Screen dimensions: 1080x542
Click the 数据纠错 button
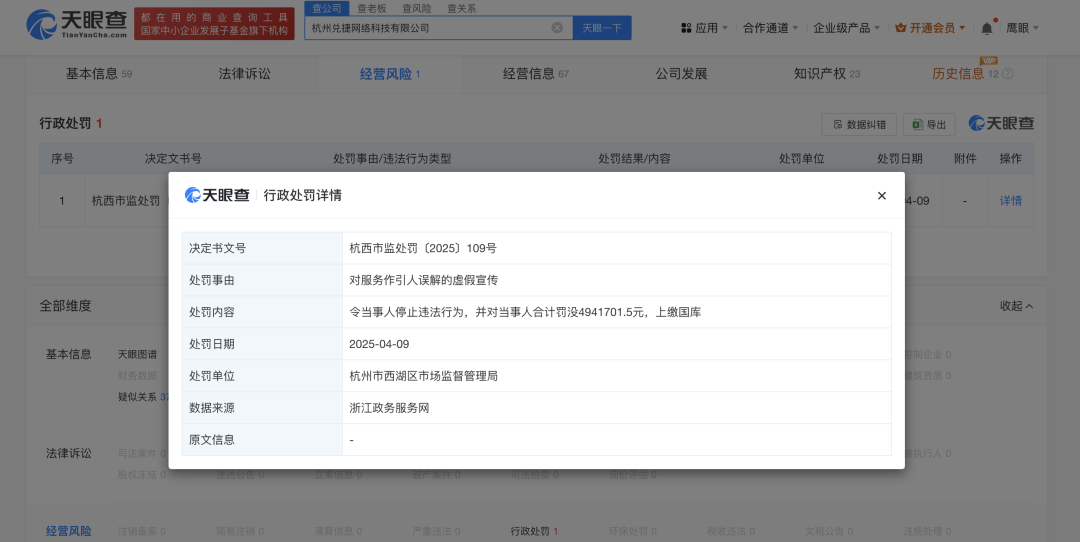pyautogui.click(x=859, y=124)
